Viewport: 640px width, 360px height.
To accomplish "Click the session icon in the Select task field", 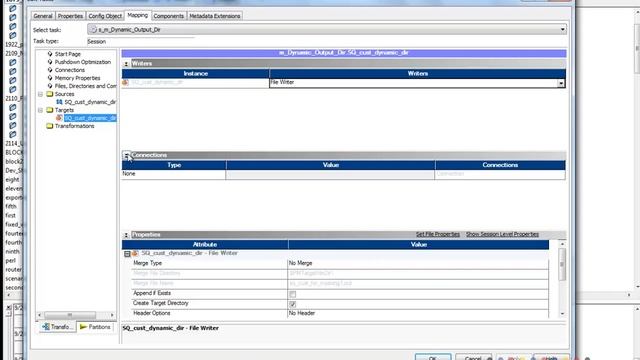I will [x=93, y=30].
